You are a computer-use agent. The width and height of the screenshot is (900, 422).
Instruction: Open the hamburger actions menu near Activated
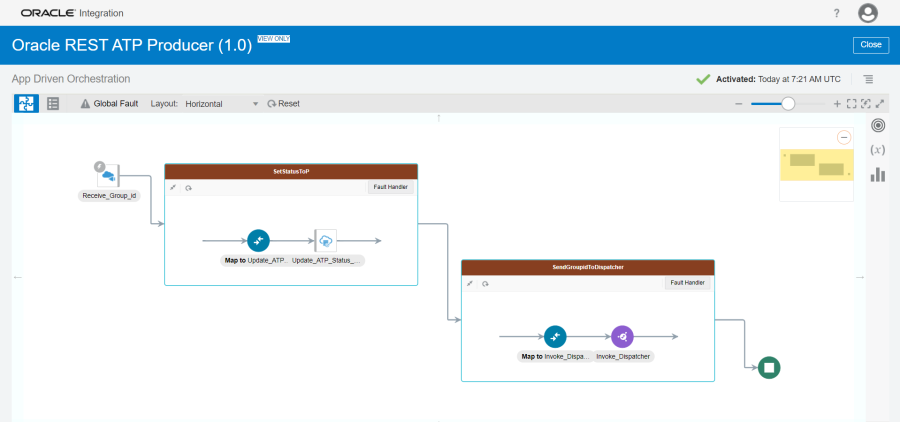[868, 79]
